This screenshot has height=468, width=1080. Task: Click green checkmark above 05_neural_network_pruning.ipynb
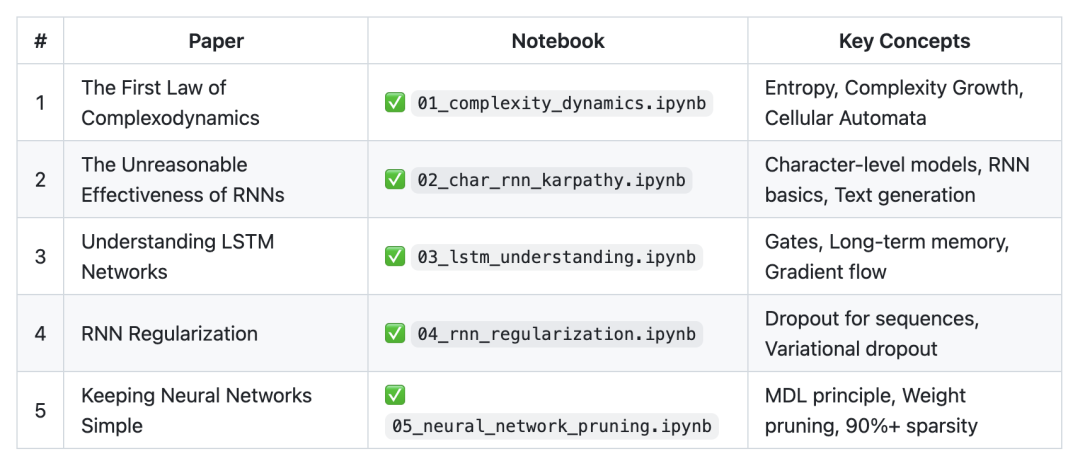[x=394, y=396]
